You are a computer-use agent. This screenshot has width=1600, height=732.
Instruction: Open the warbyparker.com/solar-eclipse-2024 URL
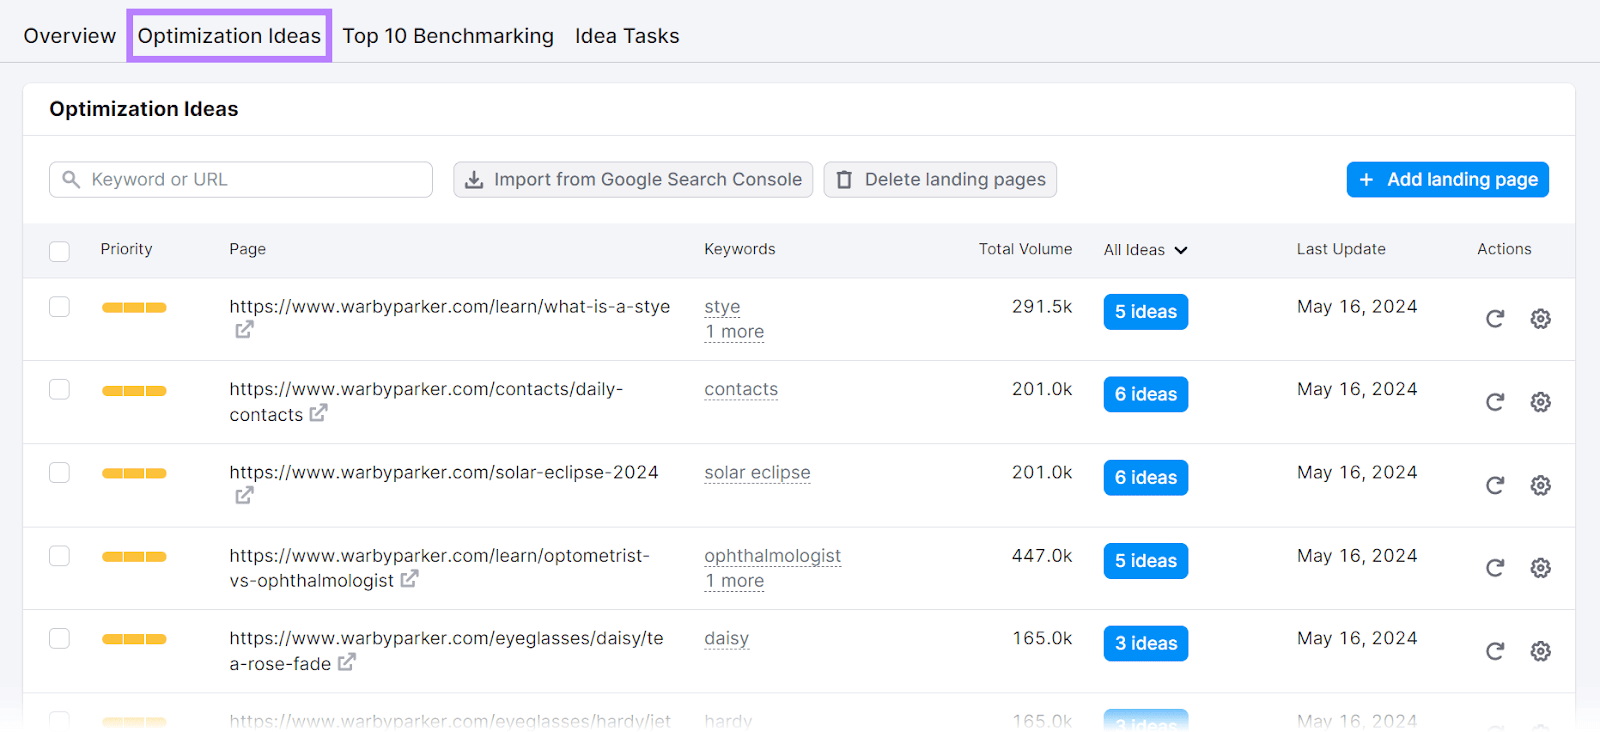pyautogui.click(x=444, y=472)
